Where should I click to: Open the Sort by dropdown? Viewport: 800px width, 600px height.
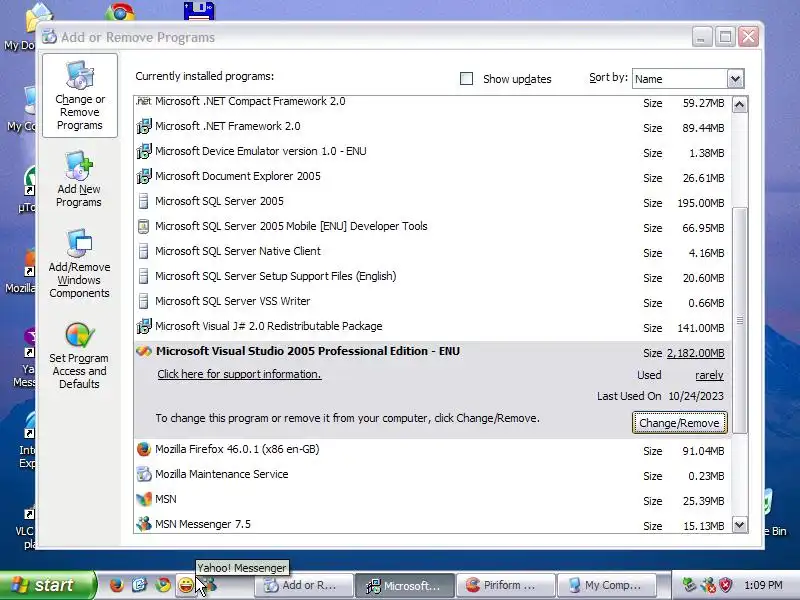click(x=735, y=79)
